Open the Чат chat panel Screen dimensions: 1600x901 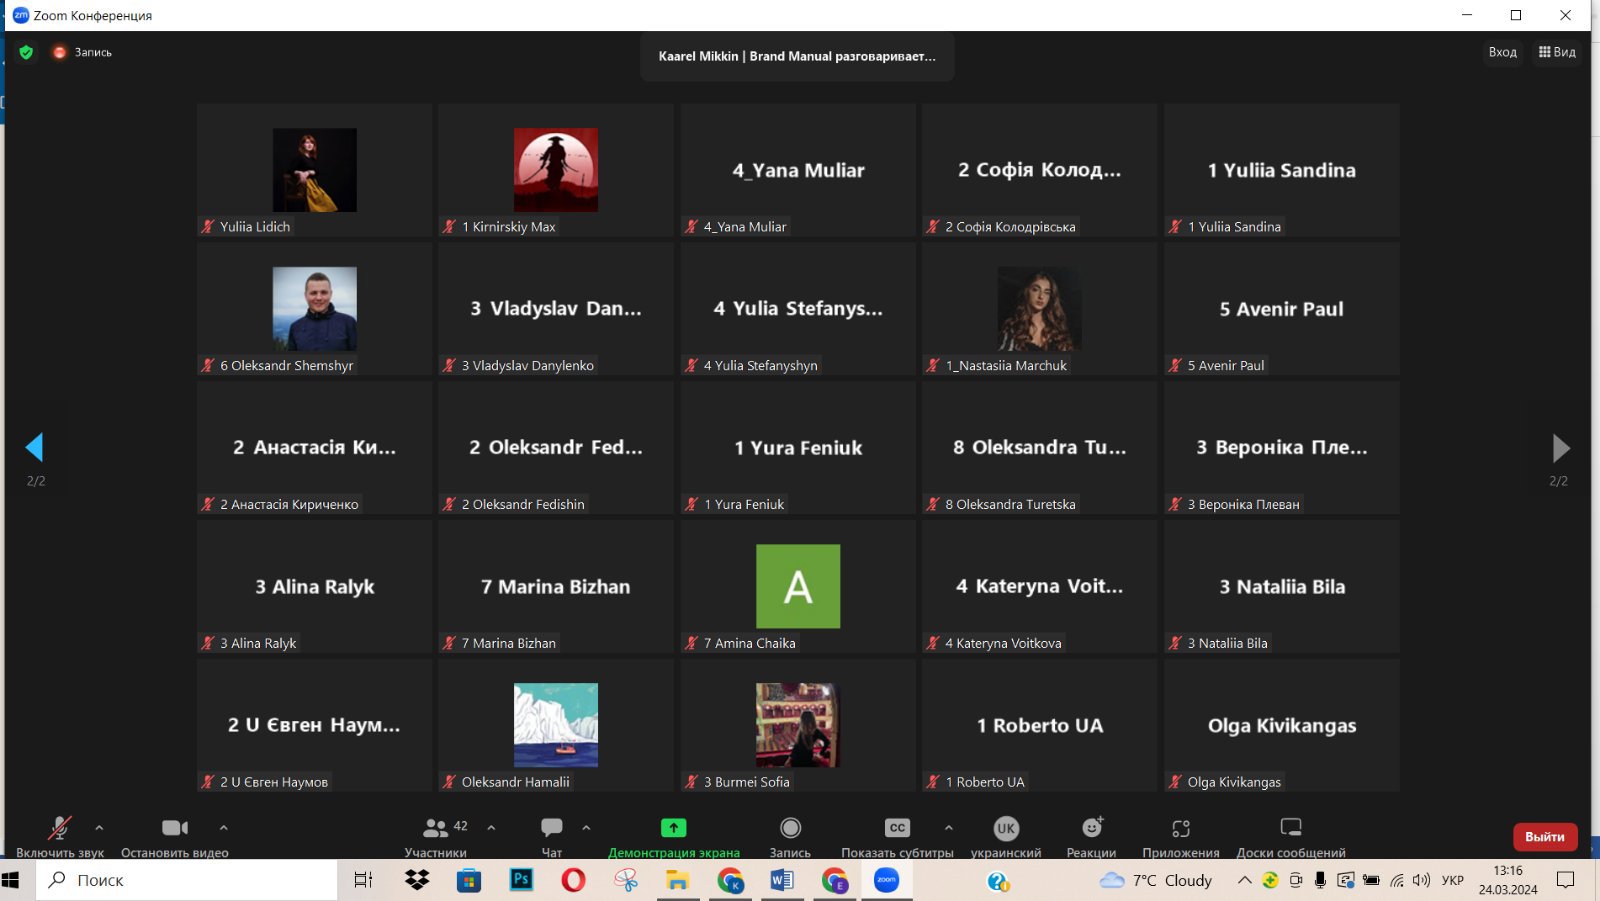tap(552, 836)
